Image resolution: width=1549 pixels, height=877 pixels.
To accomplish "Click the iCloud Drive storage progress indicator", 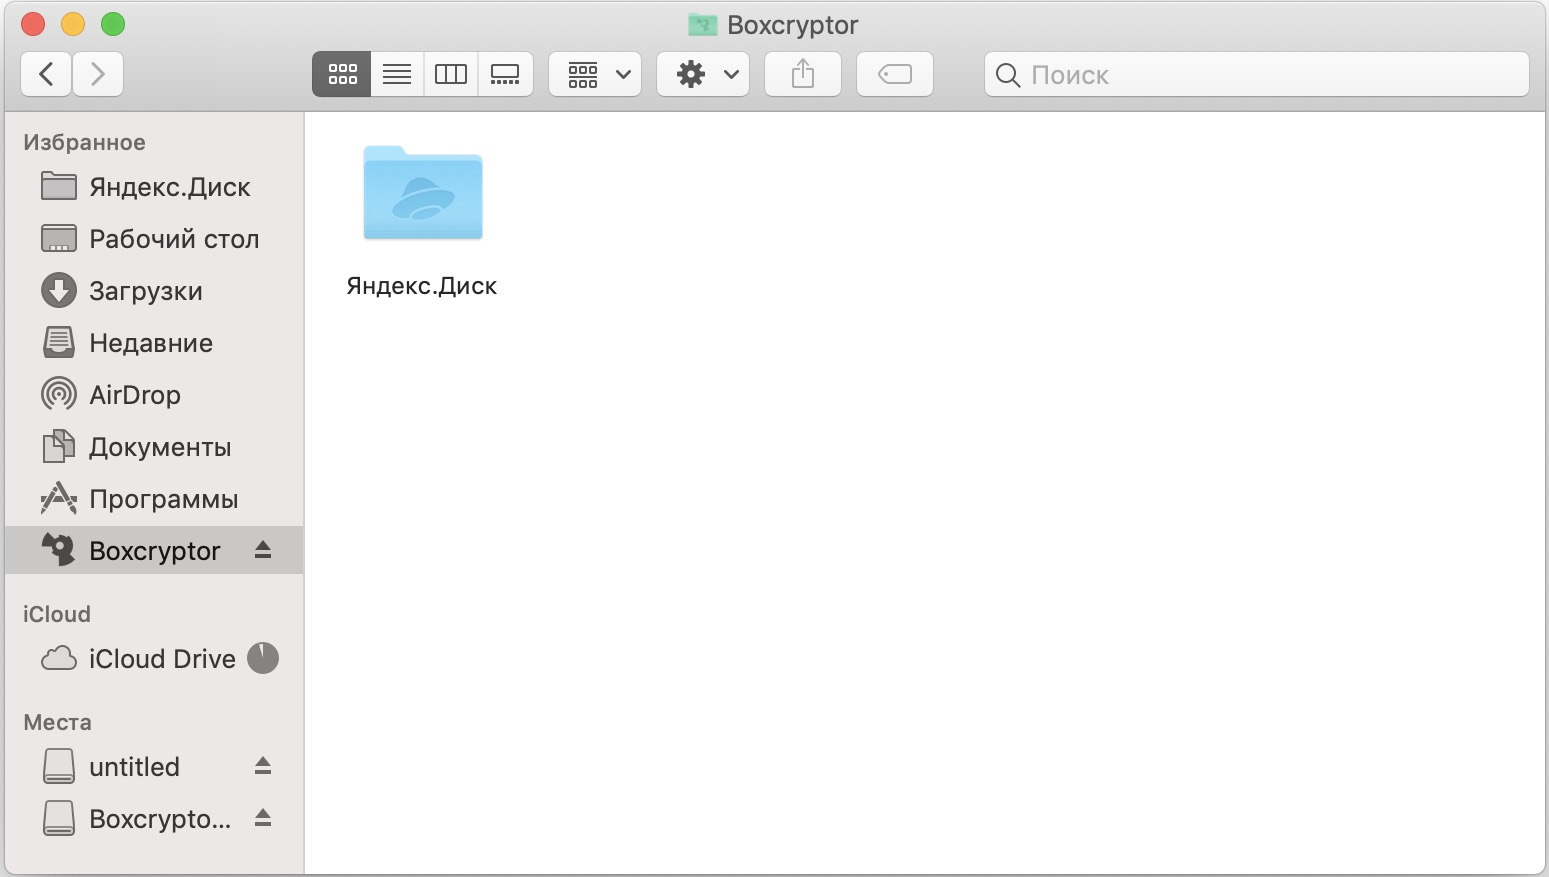I will (x=263, y=658).
